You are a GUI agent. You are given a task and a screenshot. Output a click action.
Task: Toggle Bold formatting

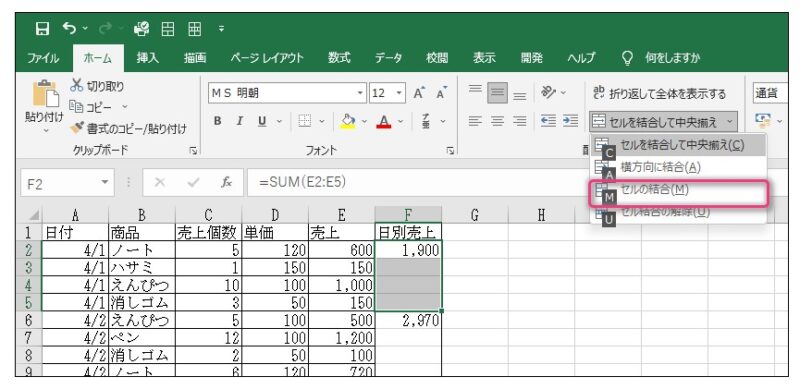(218, 121)
